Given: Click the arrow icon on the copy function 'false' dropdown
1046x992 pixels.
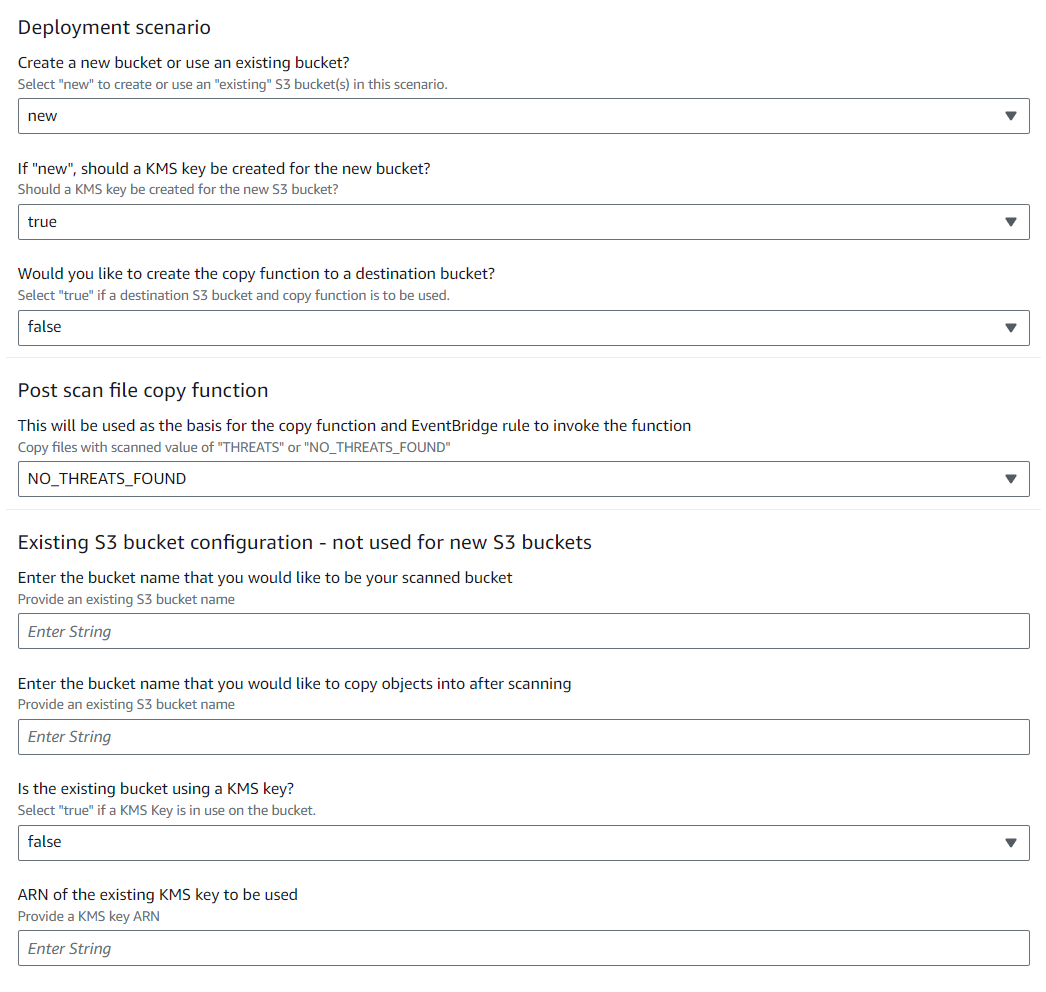Looking at the screenshot, I should click(1011, 328).
